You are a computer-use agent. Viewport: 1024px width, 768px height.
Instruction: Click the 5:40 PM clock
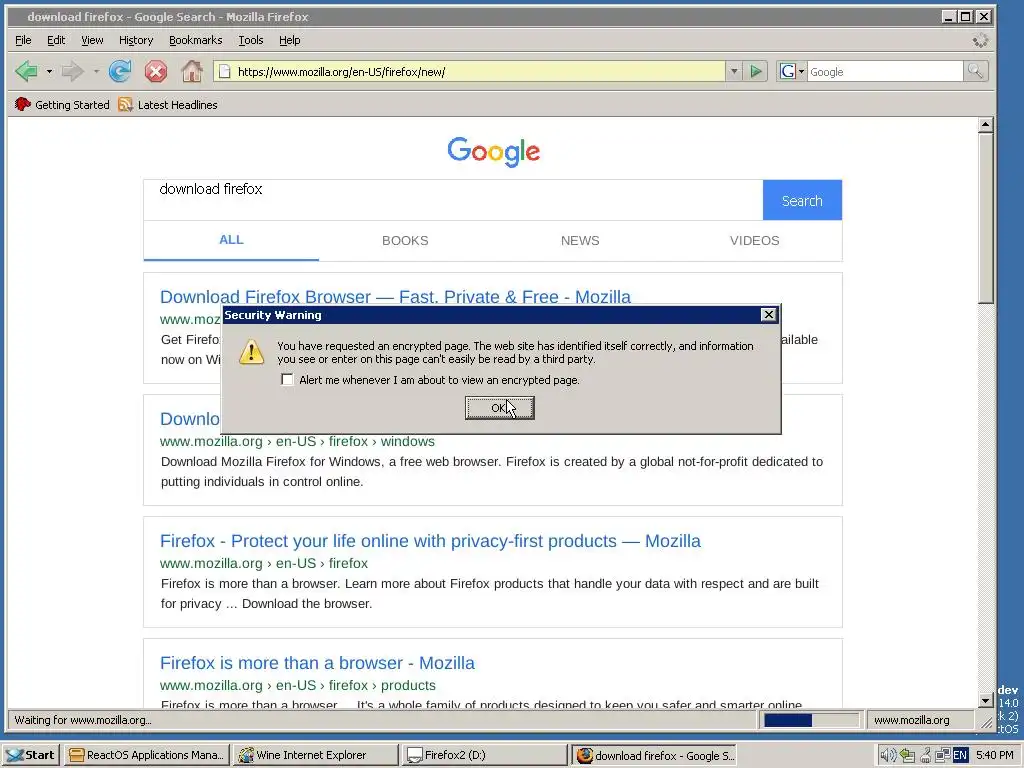coord(995,755)
